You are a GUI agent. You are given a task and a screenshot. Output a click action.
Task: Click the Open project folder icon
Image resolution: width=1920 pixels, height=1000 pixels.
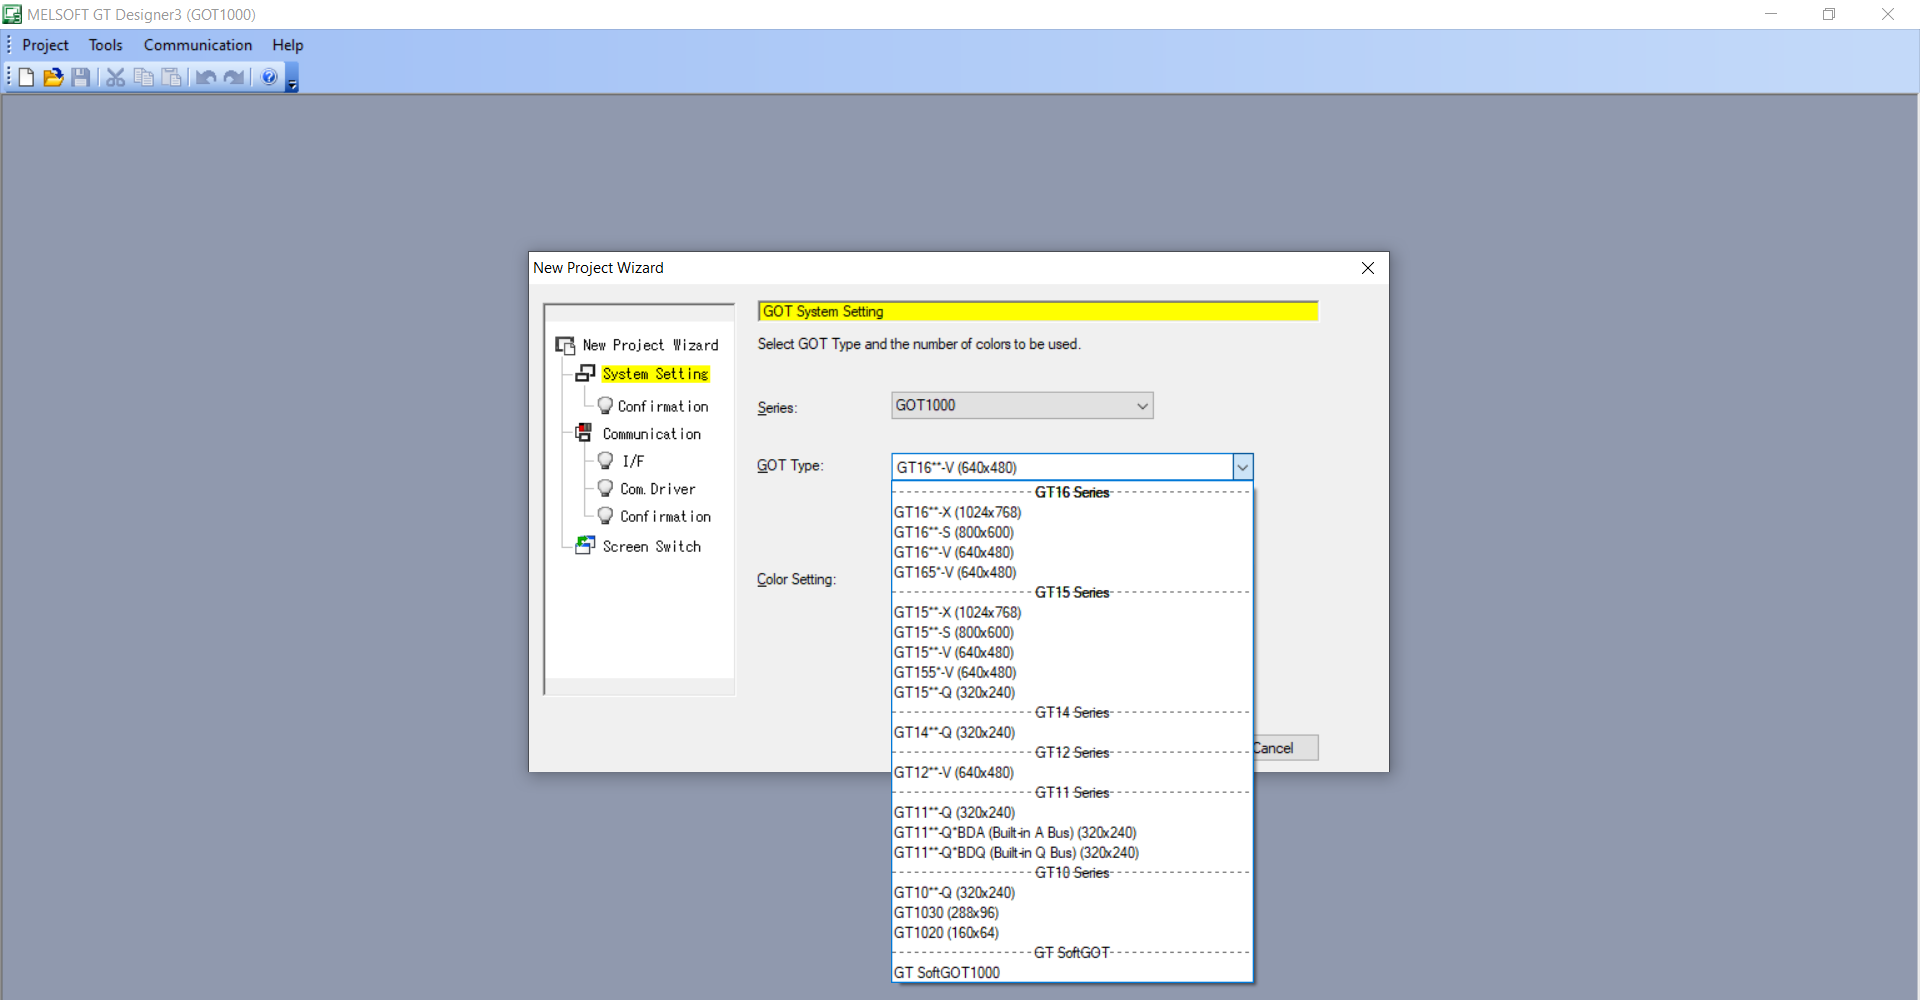tap(53, 77)
